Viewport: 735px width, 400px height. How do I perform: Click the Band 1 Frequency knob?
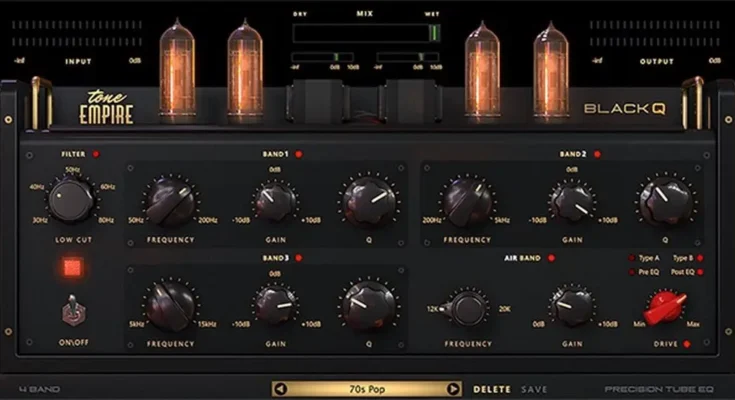point(170,202)
